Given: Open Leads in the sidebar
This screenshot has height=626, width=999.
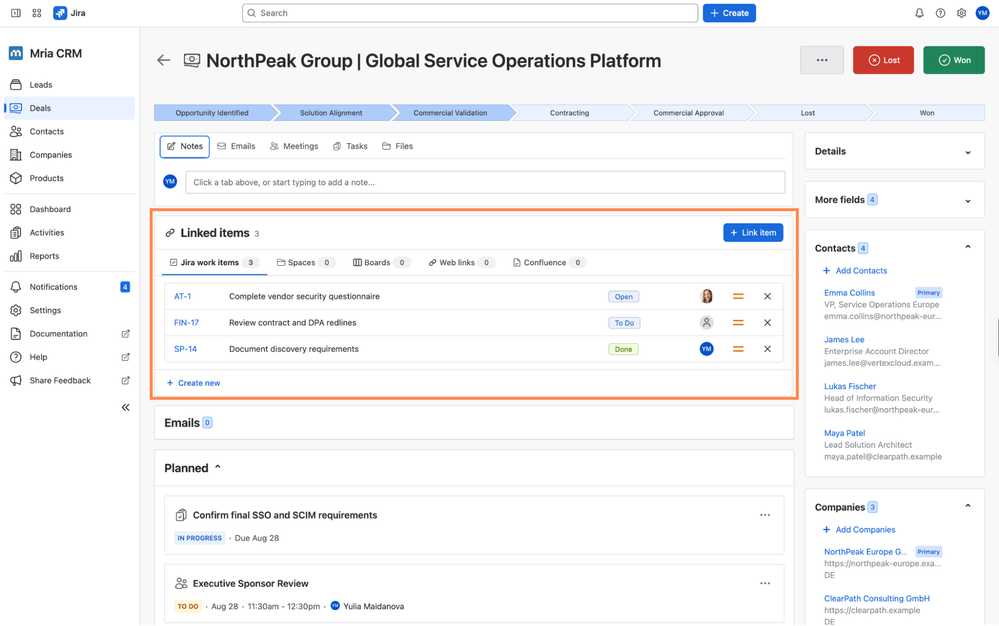Looking at the screenshot, I should click(70, 85).
